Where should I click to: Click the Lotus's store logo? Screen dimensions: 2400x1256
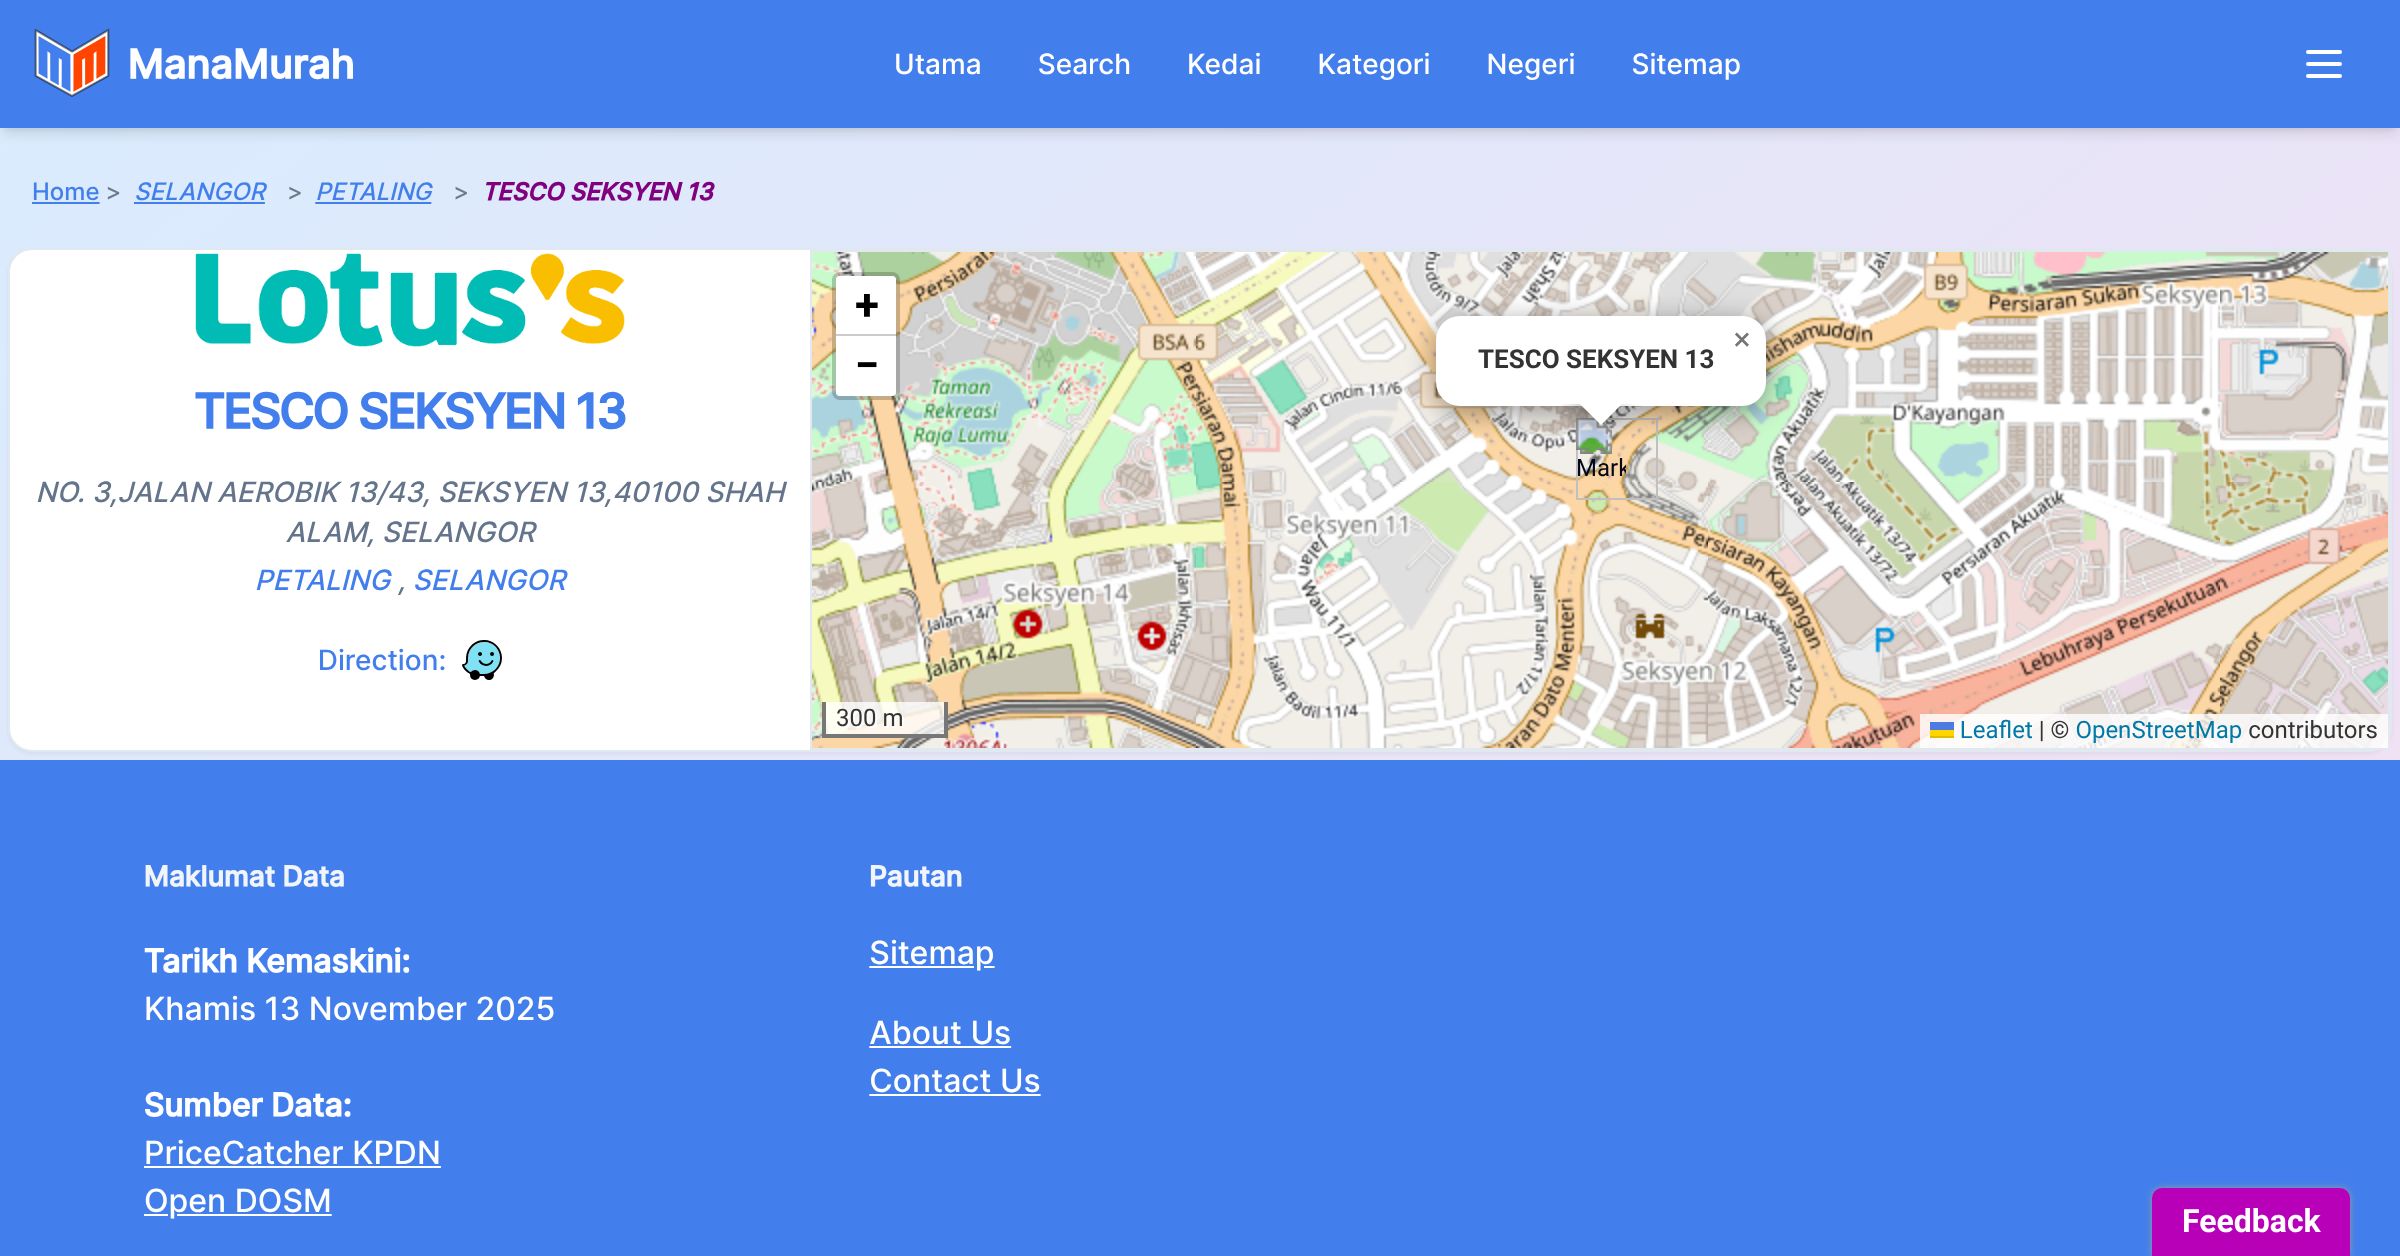[410, 299]
